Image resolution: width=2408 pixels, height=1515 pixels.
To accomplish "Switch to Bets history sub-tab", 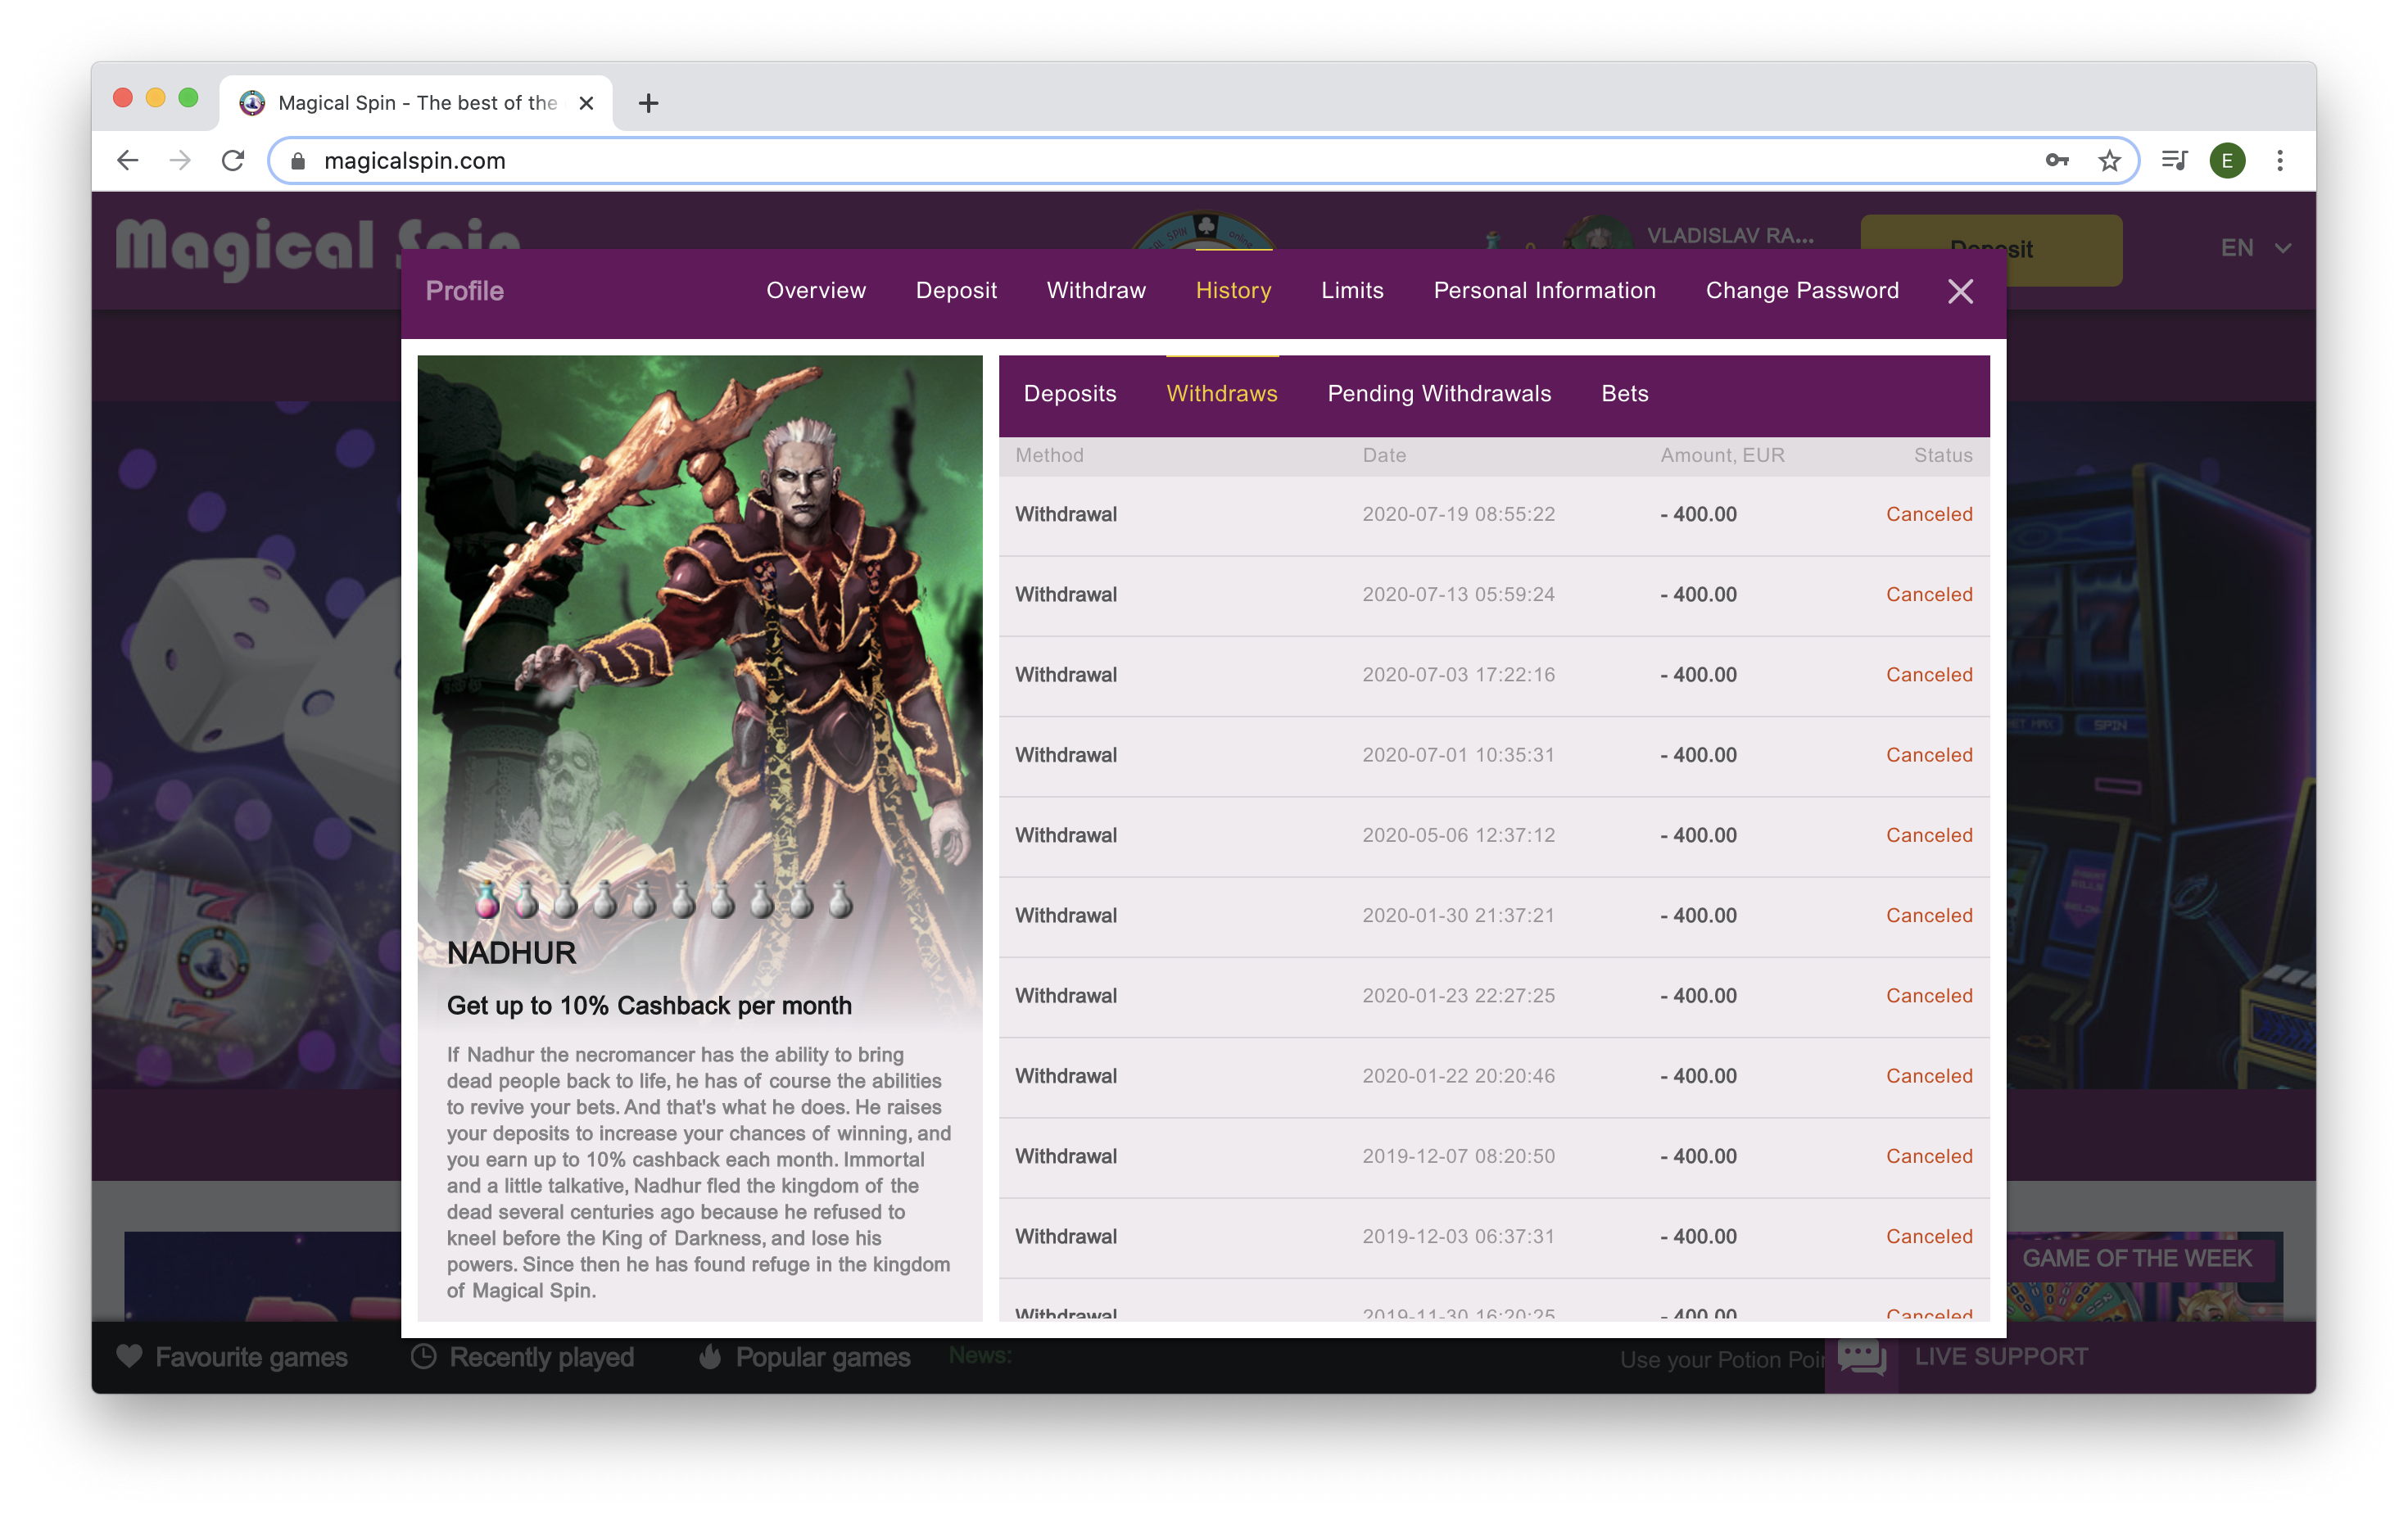I will [x=1624, y=393].
